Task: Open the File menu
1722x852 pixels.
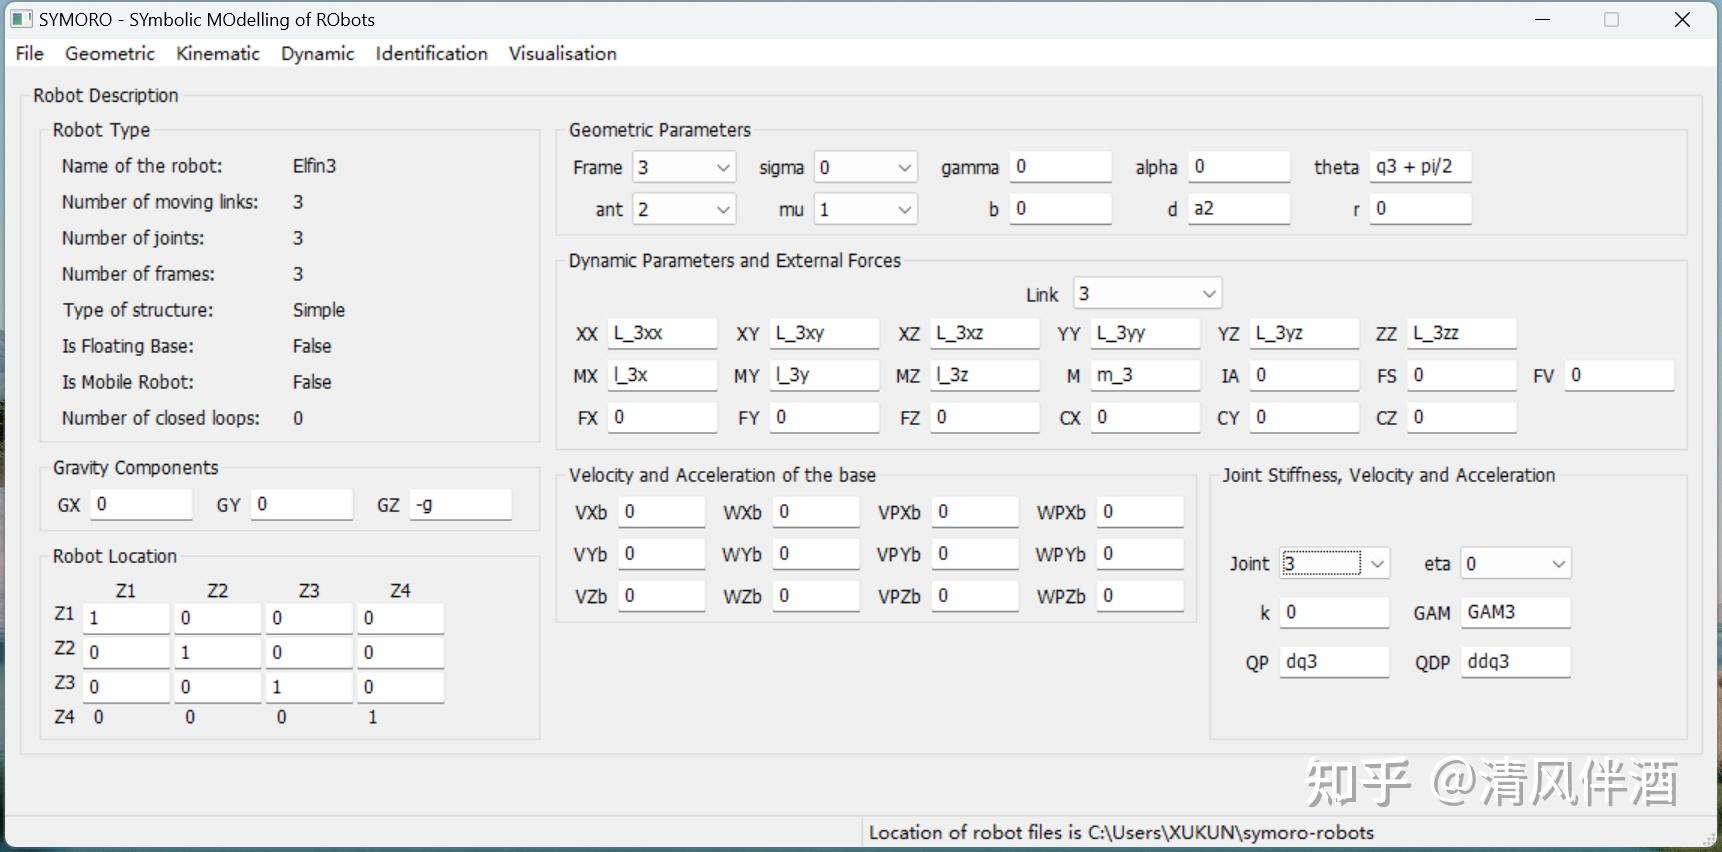Action: 29,54
